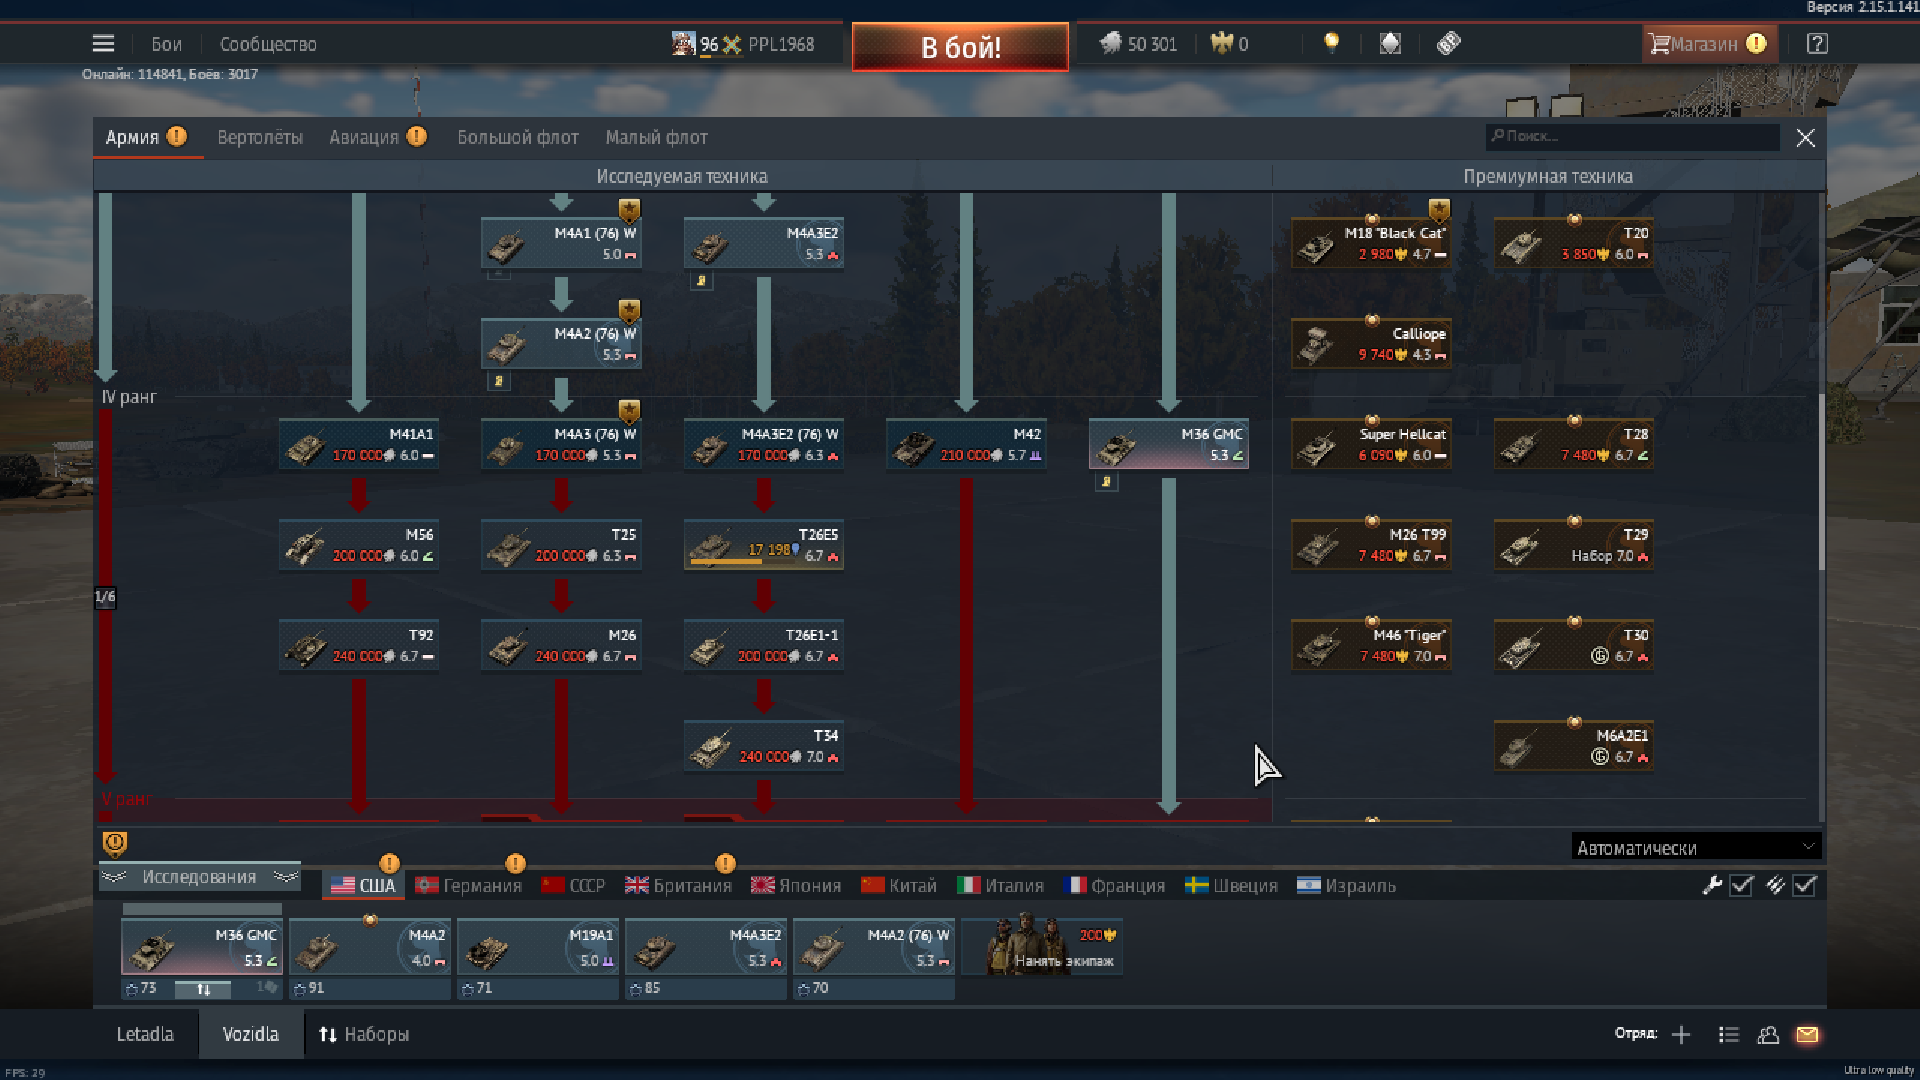Image resolution: width=1920 pixels, height=1080 pixels.
Task: Select the СССР nation tab
Action: pyautogui.click(x=573, y=885)
